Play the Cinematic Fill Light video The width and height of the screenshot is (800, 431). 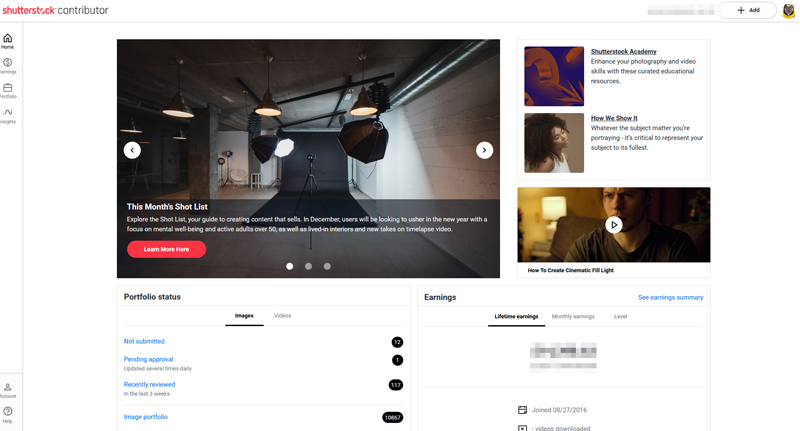coord(614,224)
